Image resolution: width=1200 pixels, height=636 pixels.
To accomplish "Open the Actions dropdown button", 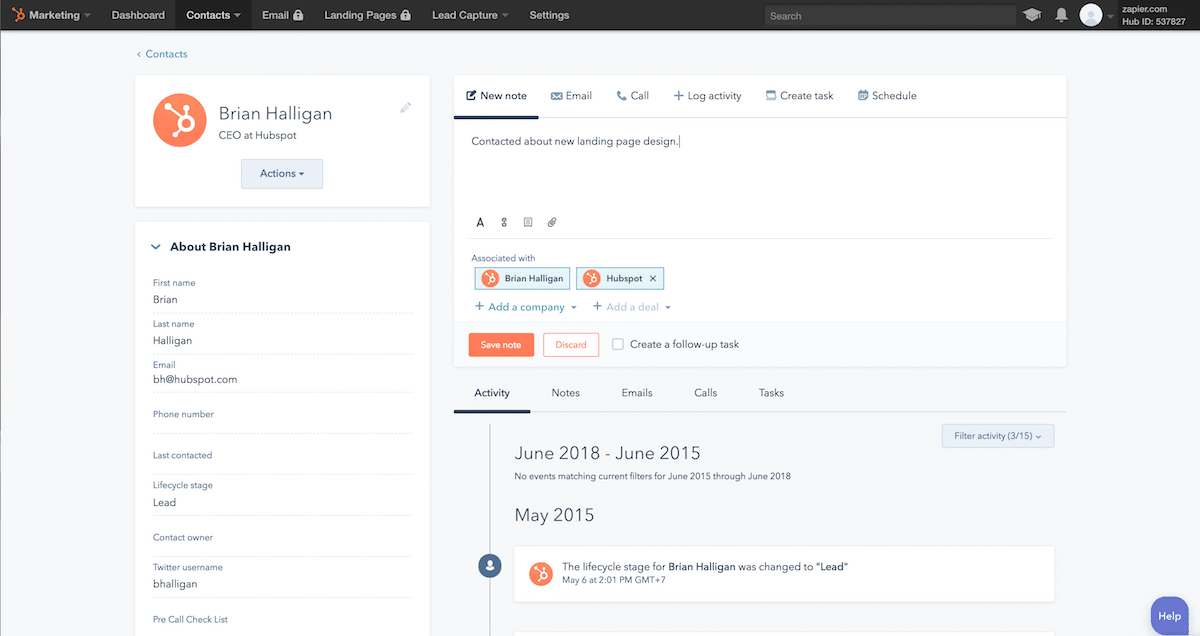I will point(282,173).
